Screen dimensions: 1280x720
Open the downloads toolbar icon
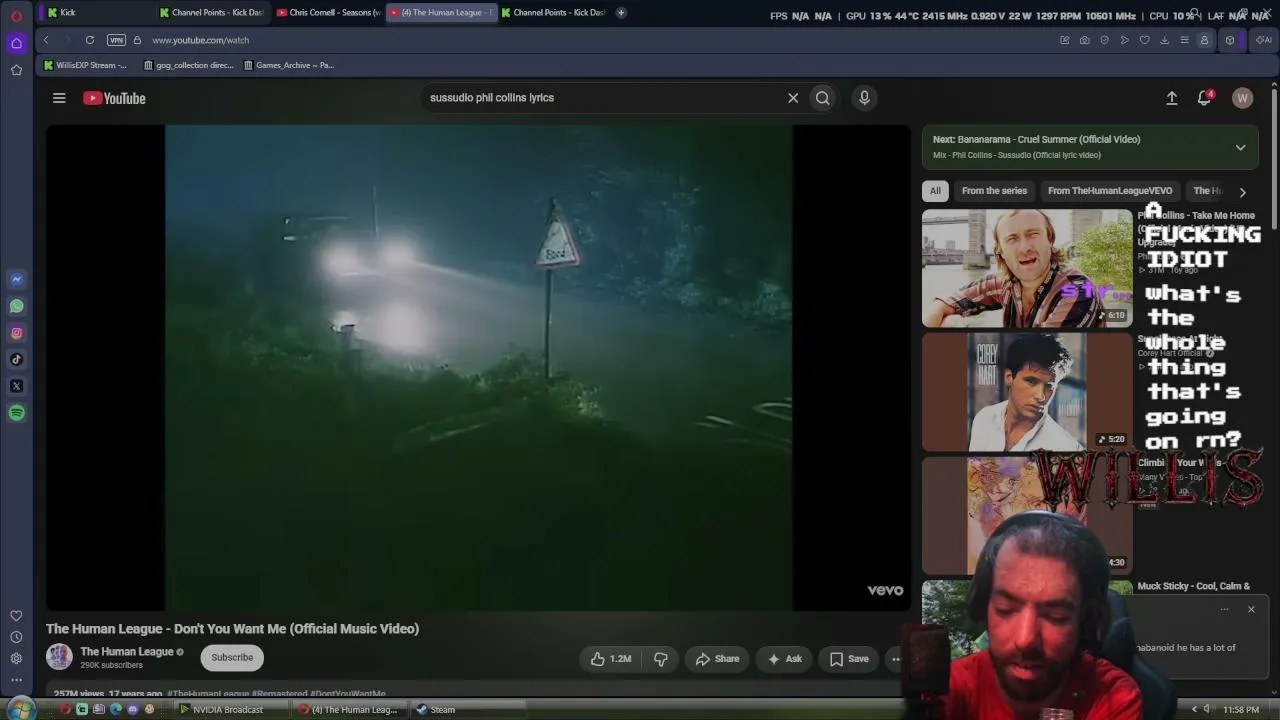1165,40
